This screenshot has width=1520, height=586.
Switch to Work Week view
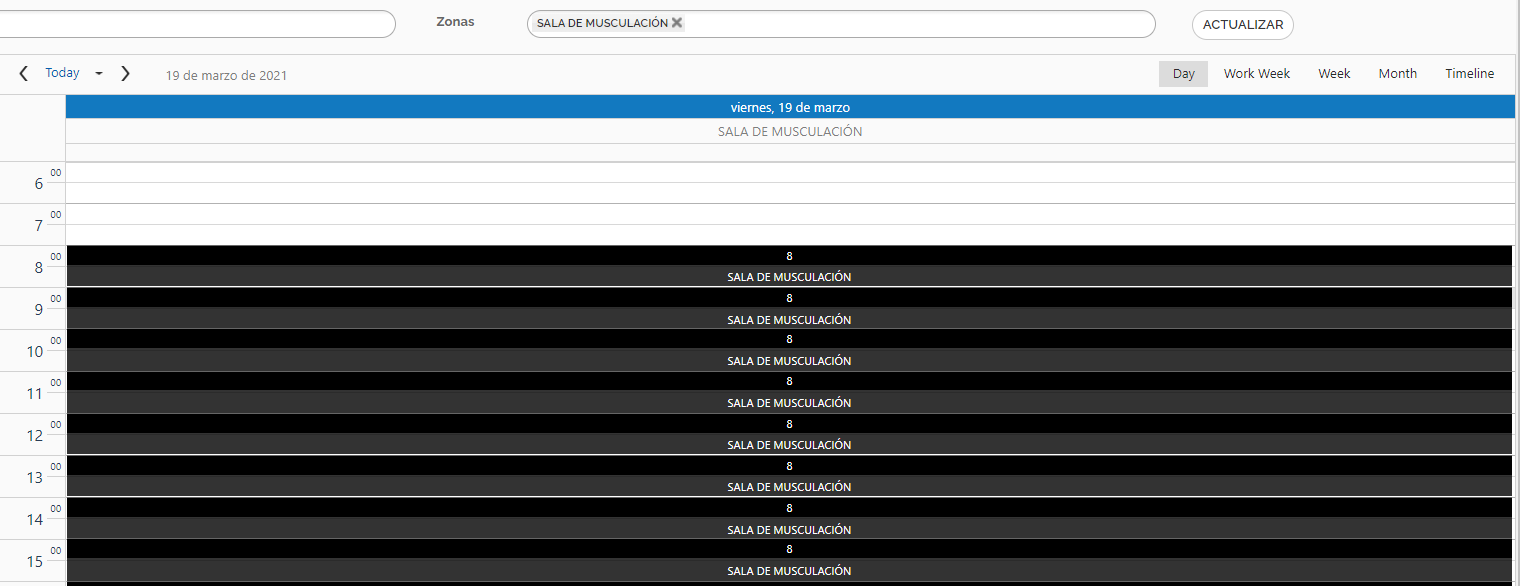click(x=1257, y=74)
